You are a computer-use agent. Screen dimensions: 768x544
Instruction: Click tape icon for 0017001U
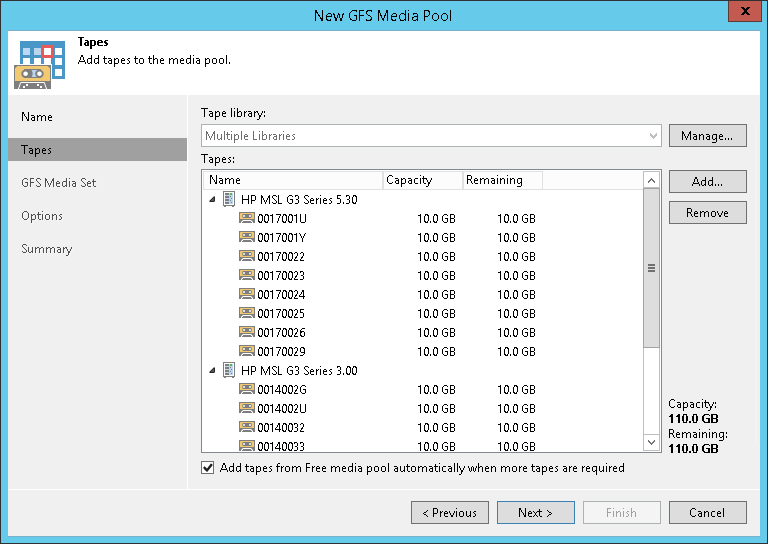pyautogui.click(x=247, y=219)
